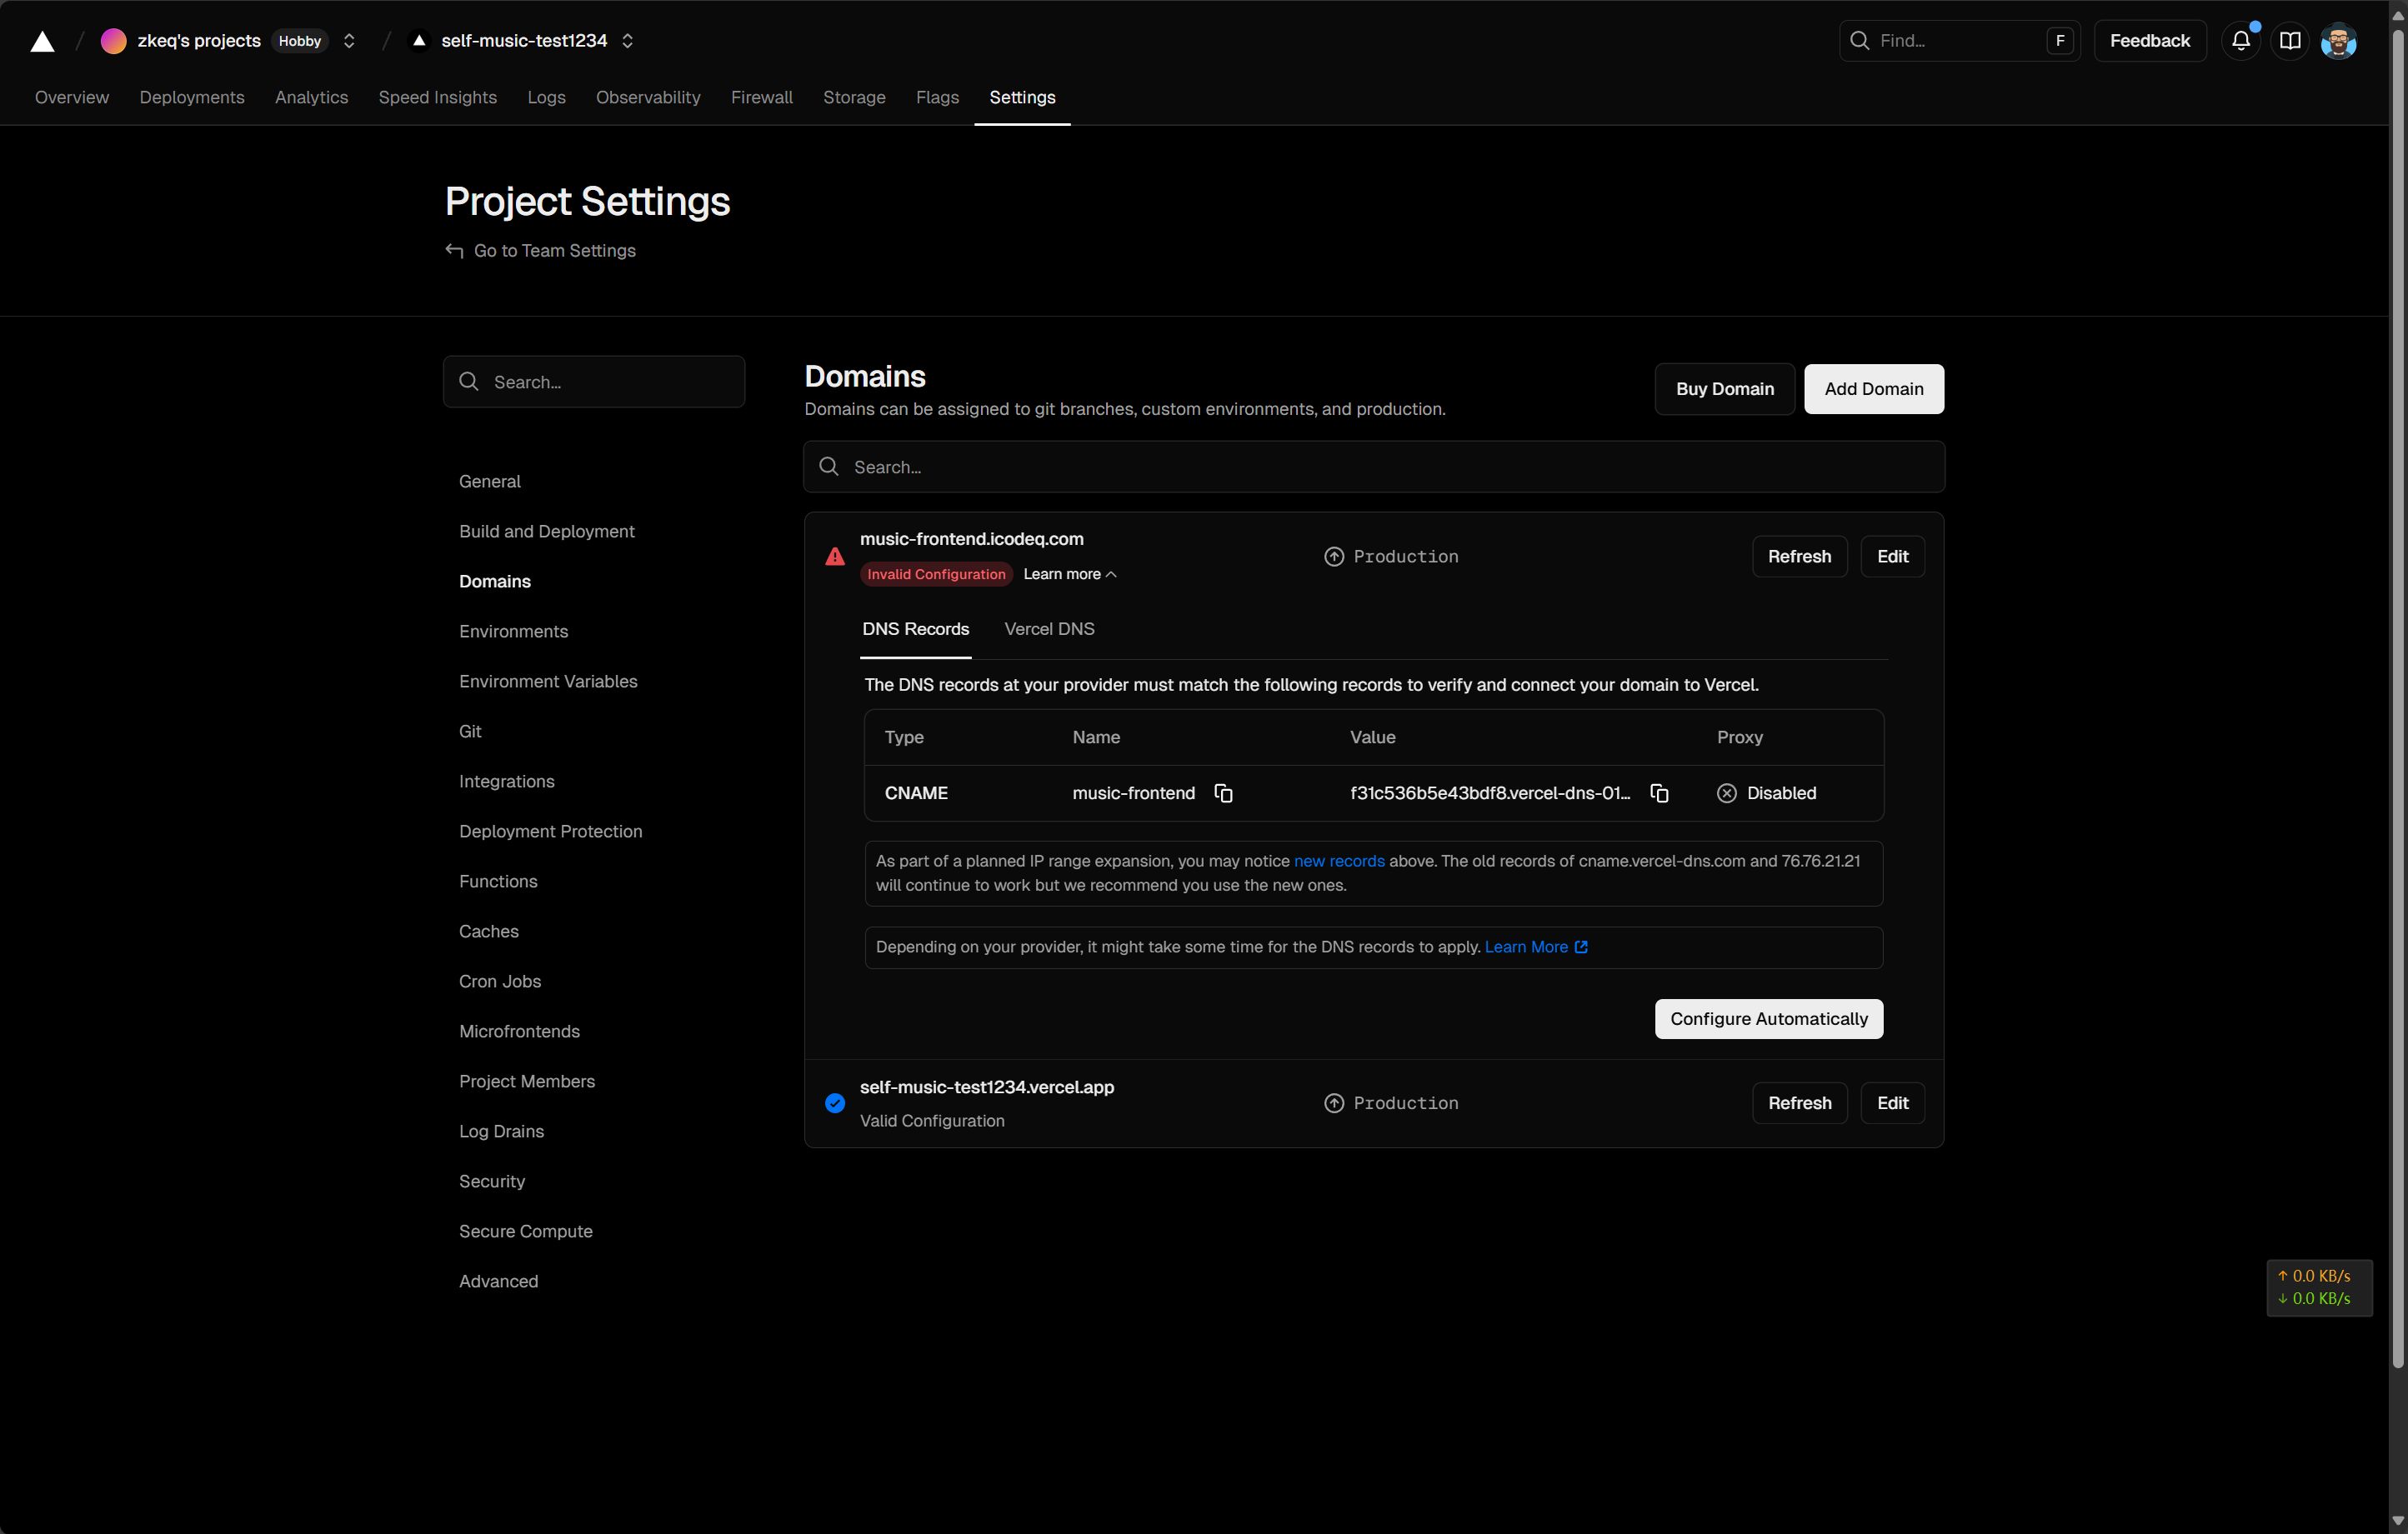Expand the project switcher chevrons
Screen dimensions: 2408x1534
tap(627, 41)
